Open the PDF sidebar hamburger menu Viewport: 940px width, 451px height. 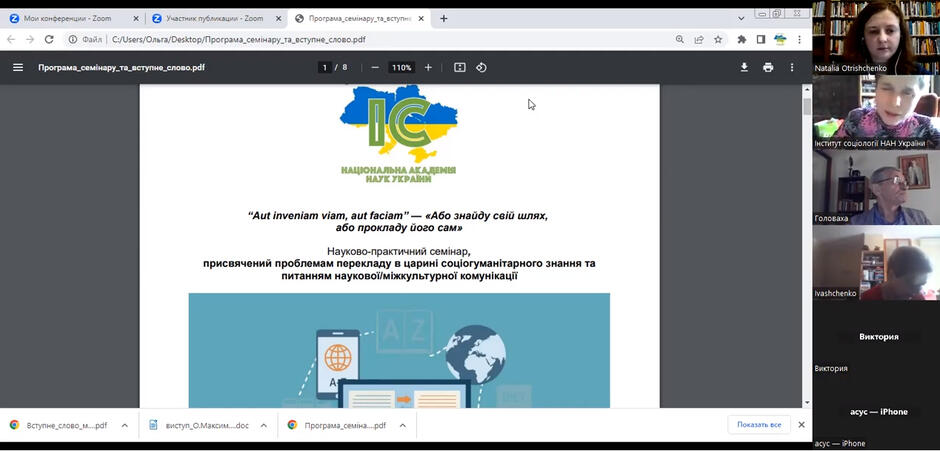coord(18,68)
